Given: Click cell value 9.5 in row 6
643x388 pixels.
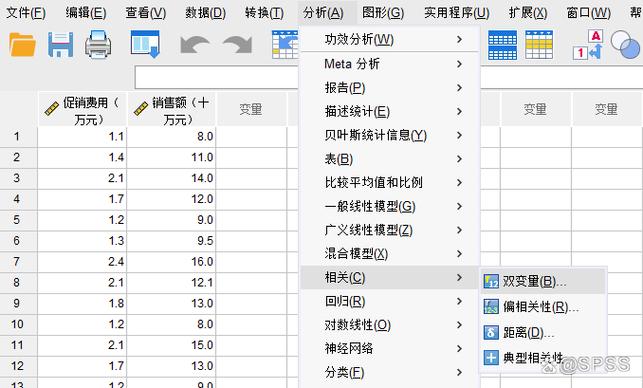Looking at the screenshot, I should point(171,241).
